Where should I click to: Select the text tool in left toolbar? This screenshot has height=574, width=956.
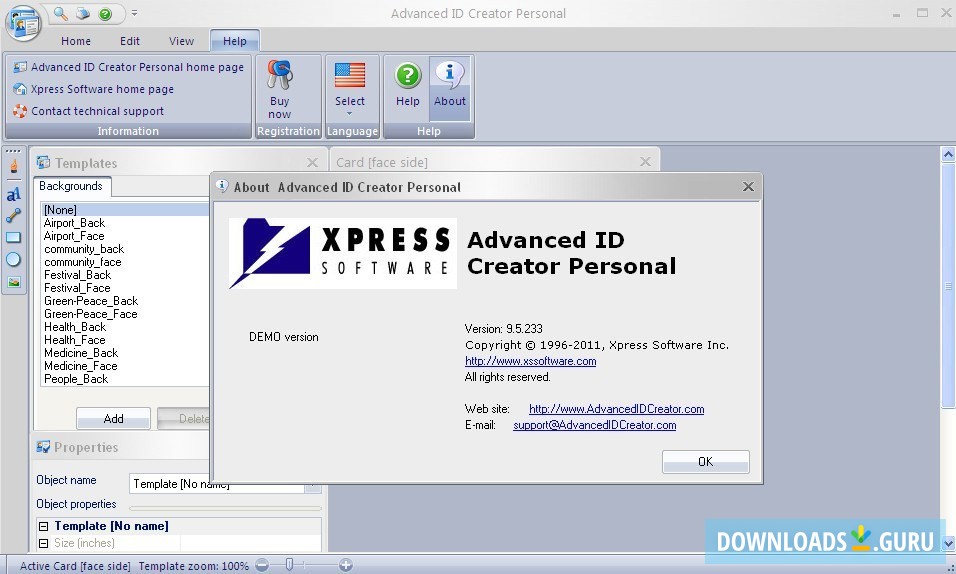[x=13, y=194]
